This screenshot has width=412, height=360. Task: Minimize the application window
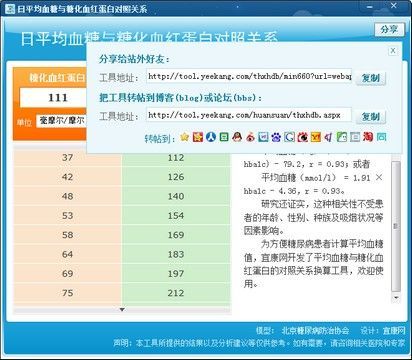click(x=369, y=7)
